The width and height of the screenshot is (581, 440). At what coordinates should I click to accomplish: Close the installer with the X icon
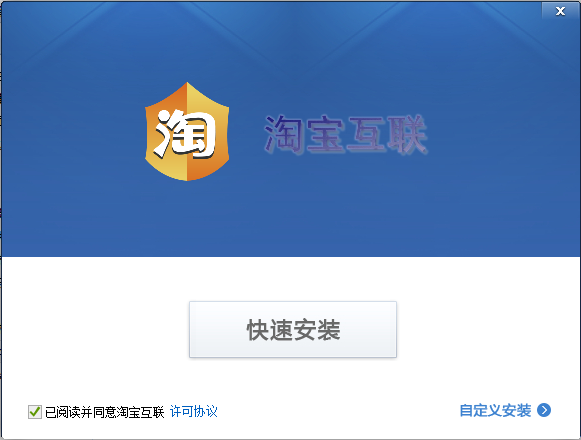pos(560,11)
